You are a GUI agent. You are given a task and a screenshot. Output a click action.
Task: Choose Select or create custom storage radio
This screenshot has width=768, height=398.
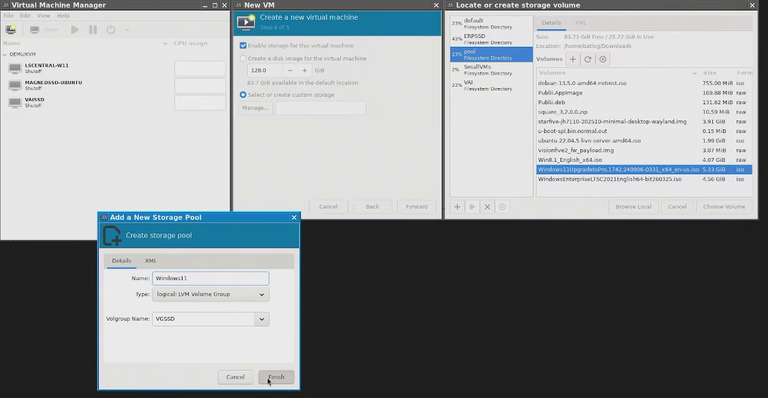(x=243, y=94)
